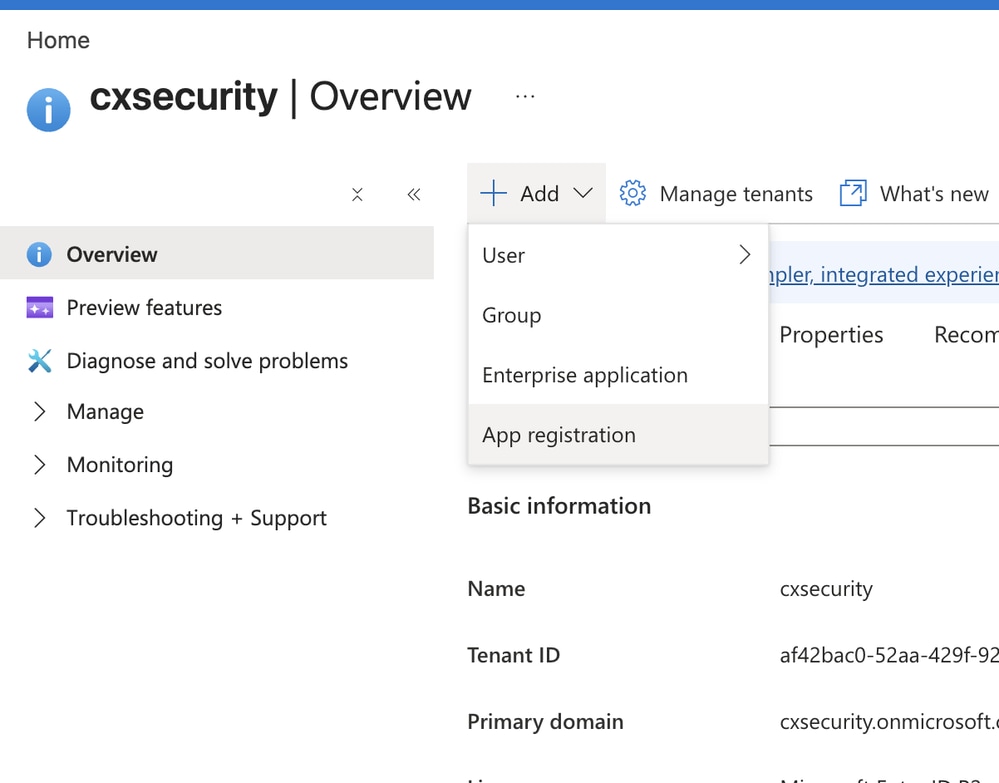This screenshot has width=999, height=783.
Task: Collapse the sidebar with double chevron icon
Action: coord(414,194)
